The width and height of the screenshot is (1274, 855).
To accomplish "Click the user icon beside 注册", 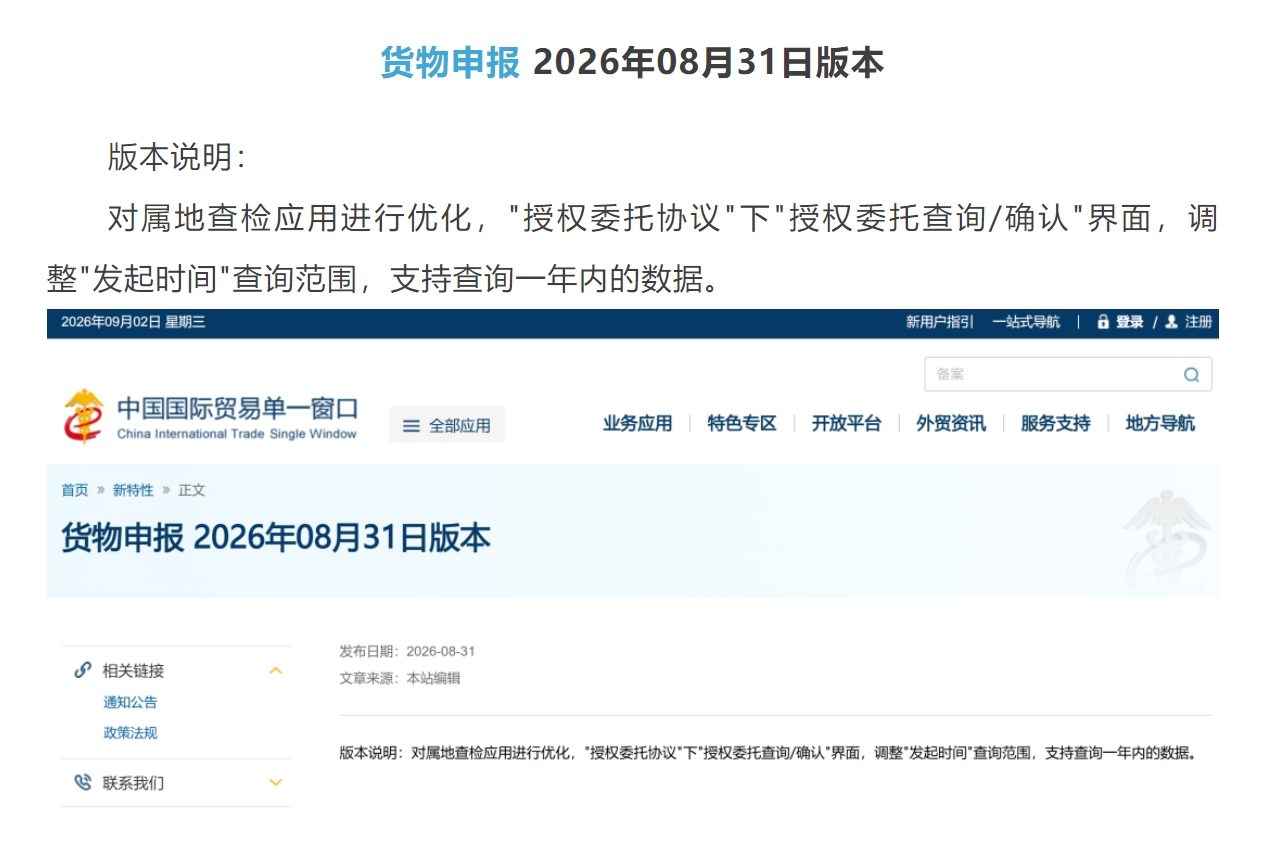I will click(1171, 322).
